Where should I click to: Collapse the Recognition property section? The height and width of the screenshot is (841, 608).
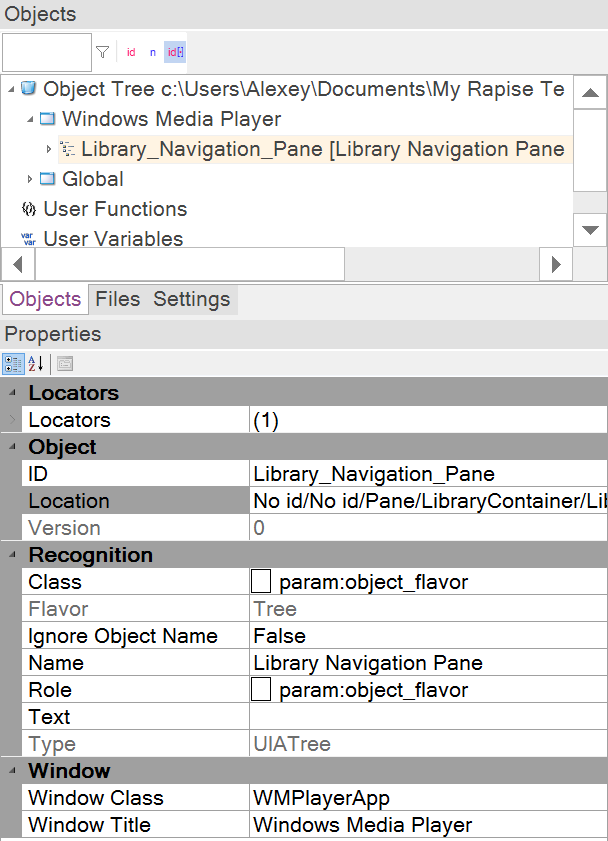tap(13, 555)
